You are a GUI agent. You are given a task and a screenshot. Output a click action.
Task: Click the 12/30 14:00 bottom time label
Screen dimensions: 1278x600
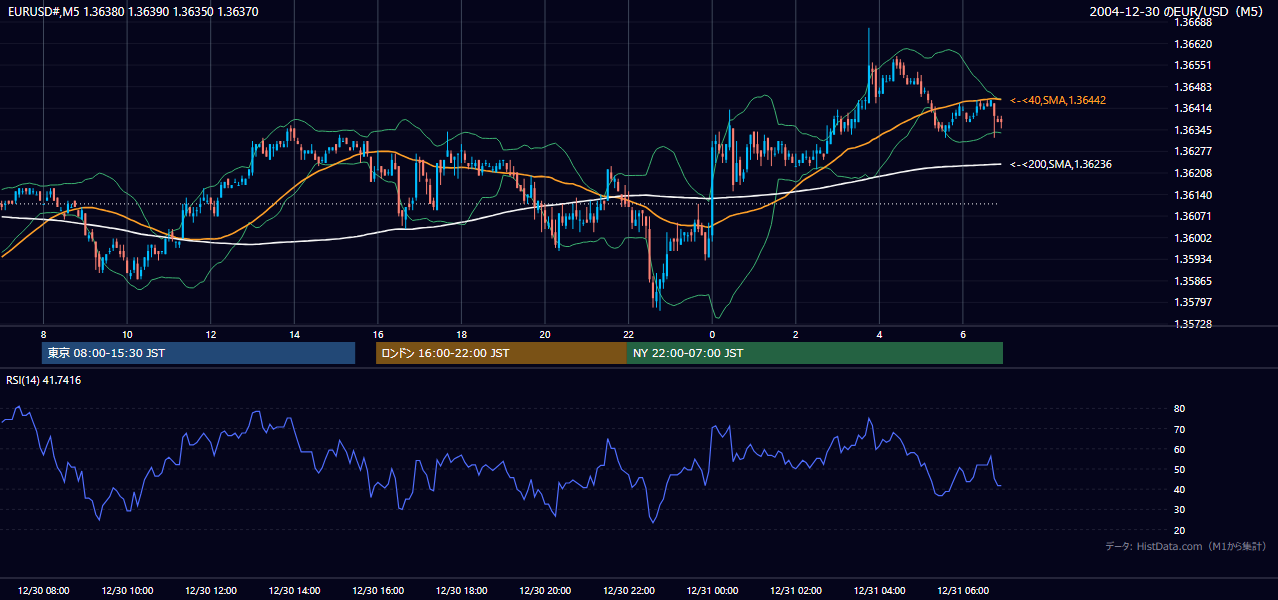[294, 591]
